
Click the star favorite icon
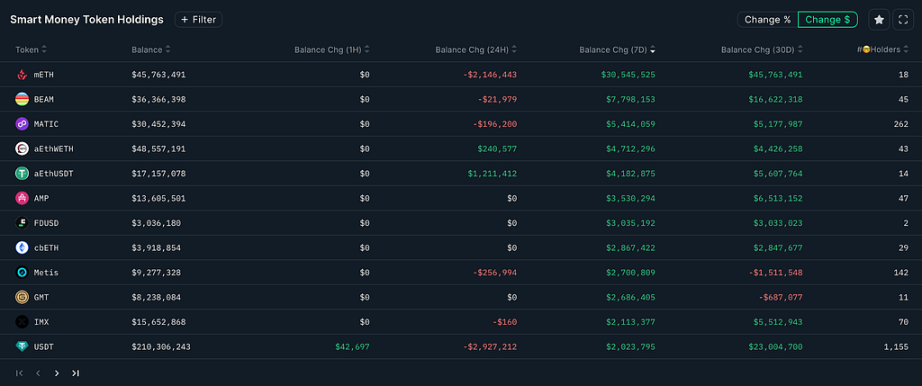(x=878, y=19)
